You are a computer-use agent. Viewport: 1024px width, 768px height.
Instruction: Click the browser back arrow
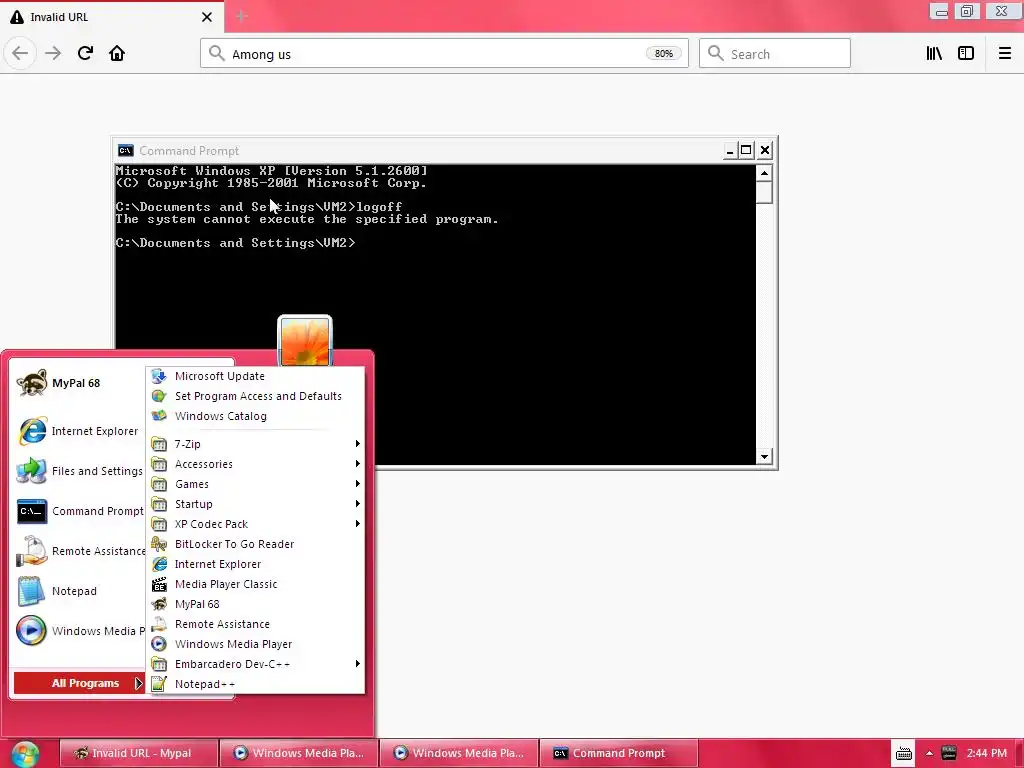pos(20,54)
